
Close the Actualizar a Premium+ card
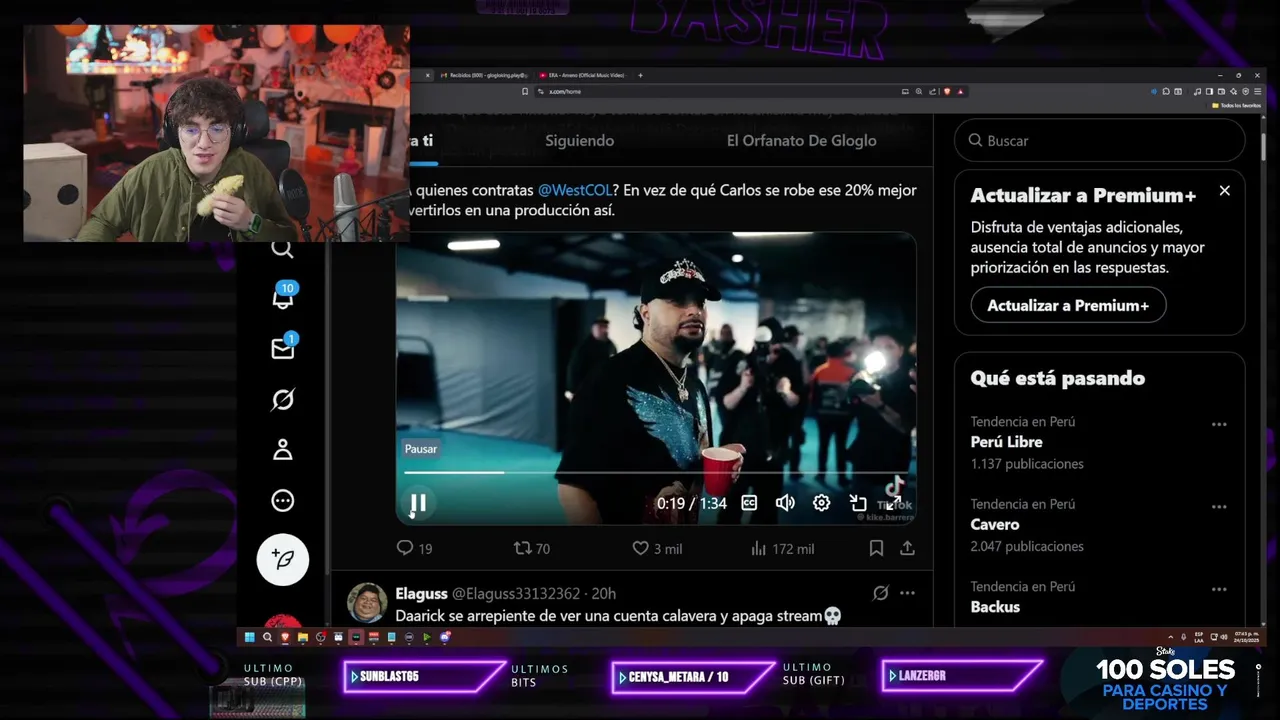coord(1224,190)
